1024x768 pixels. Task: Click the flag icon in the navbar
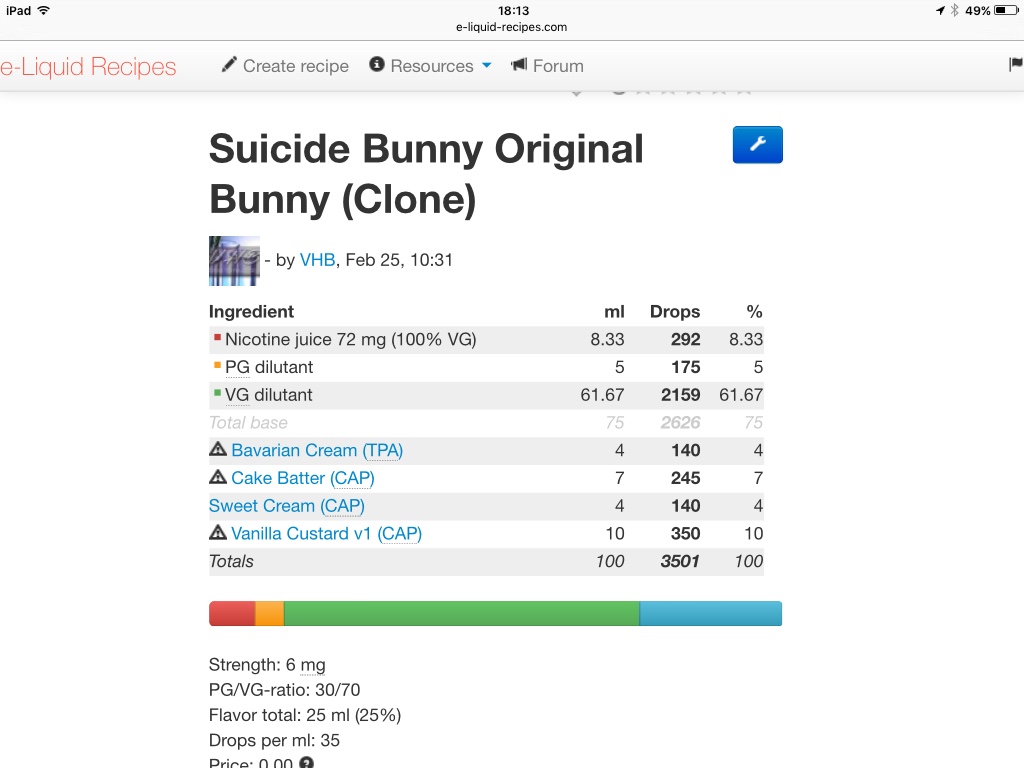[x=1016, y=65]
